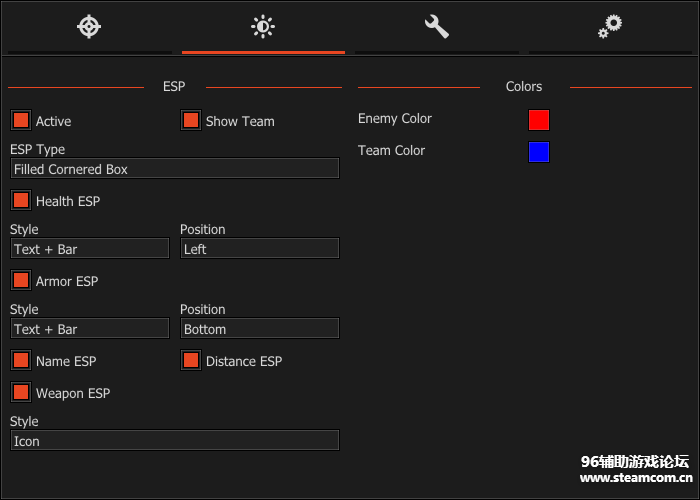700x500 pixels.
Task: Uncheck the Armor ESP option
Action: (21, 281)
